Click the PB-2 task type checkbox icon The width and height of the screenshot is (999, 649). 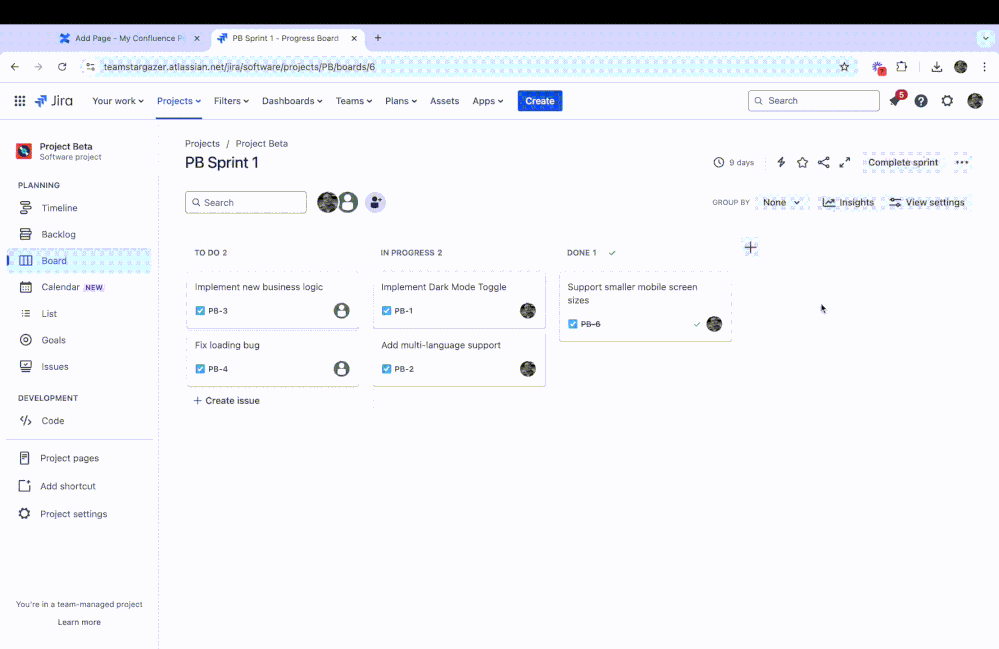[386, 369]
